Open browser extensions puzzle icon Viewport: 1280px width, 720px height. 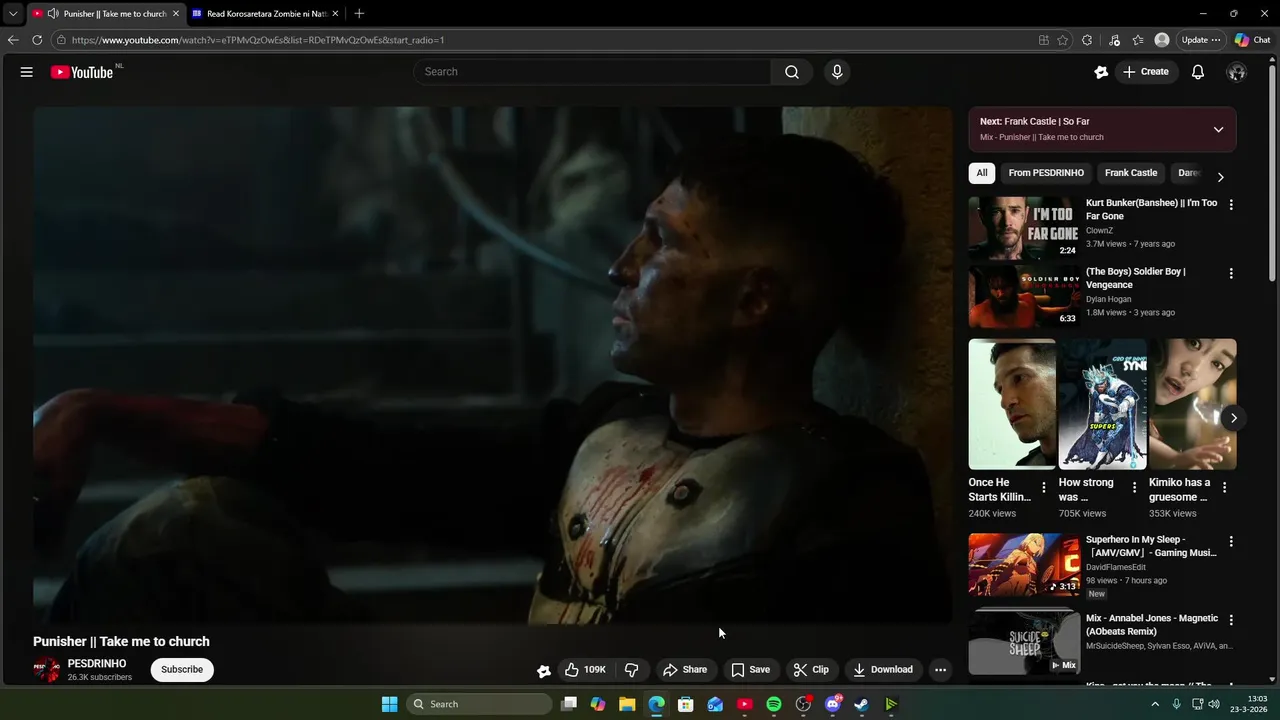pyautogui.click(x=1087, y=40)
